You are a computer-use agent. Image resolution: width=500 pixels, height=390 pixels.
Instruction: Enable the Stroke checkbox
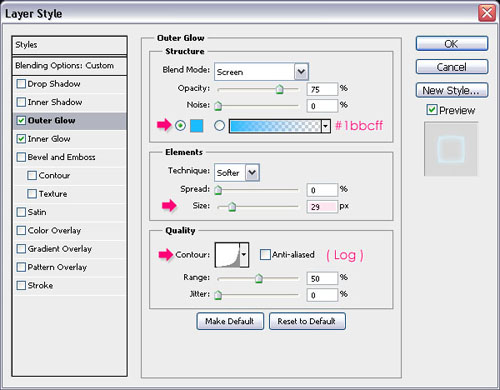pyautogui.click(x=21, y=285)
